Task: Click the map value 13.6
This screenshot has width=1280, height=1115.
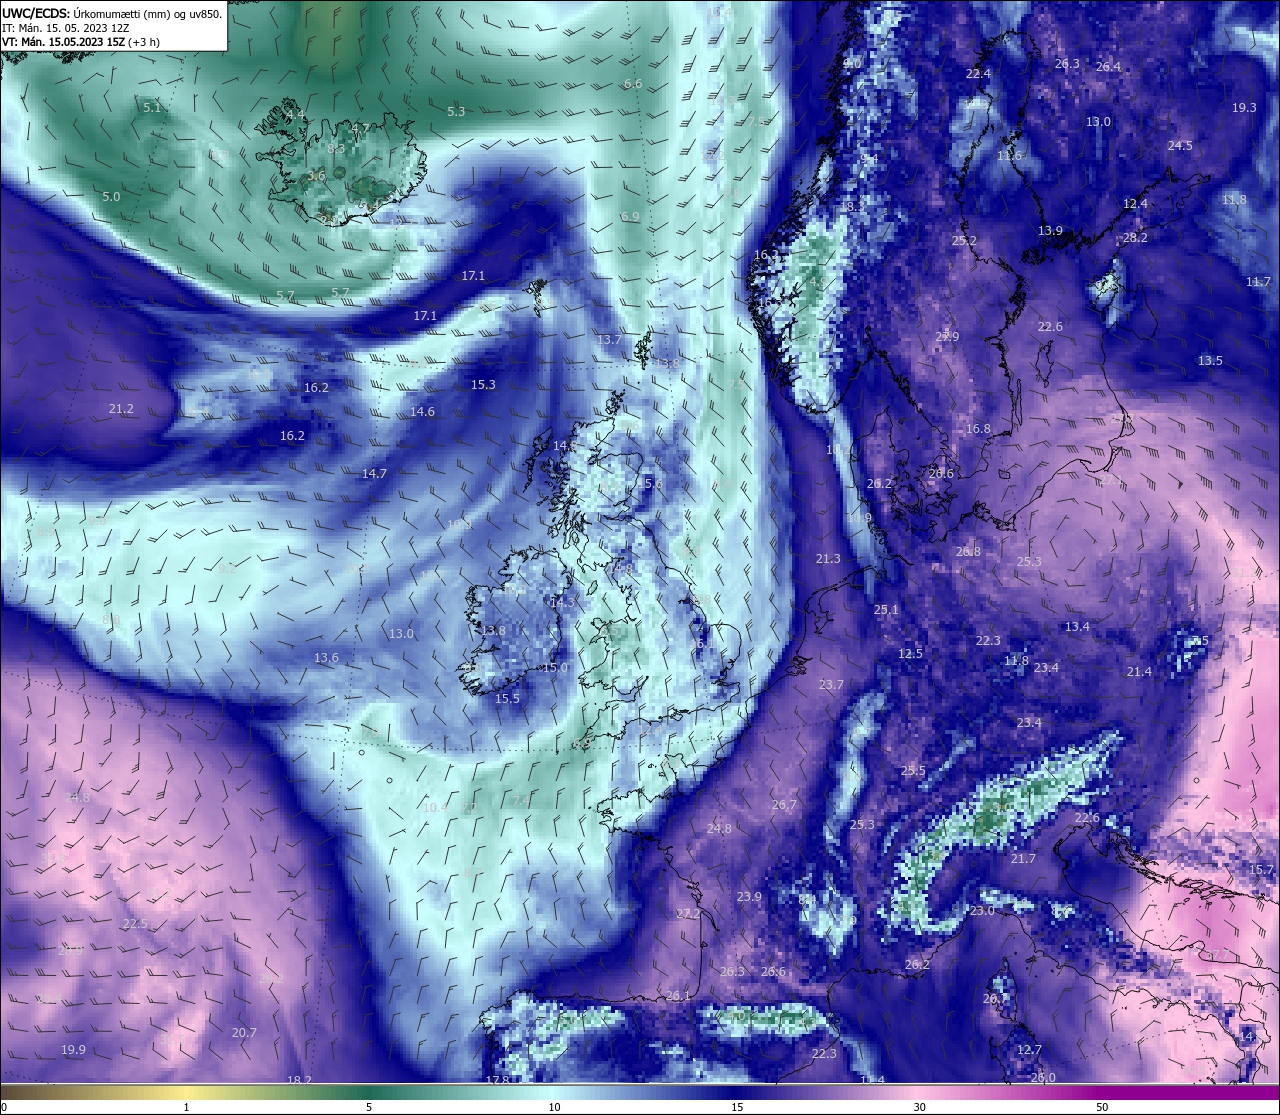Action: tap(326, 658)
